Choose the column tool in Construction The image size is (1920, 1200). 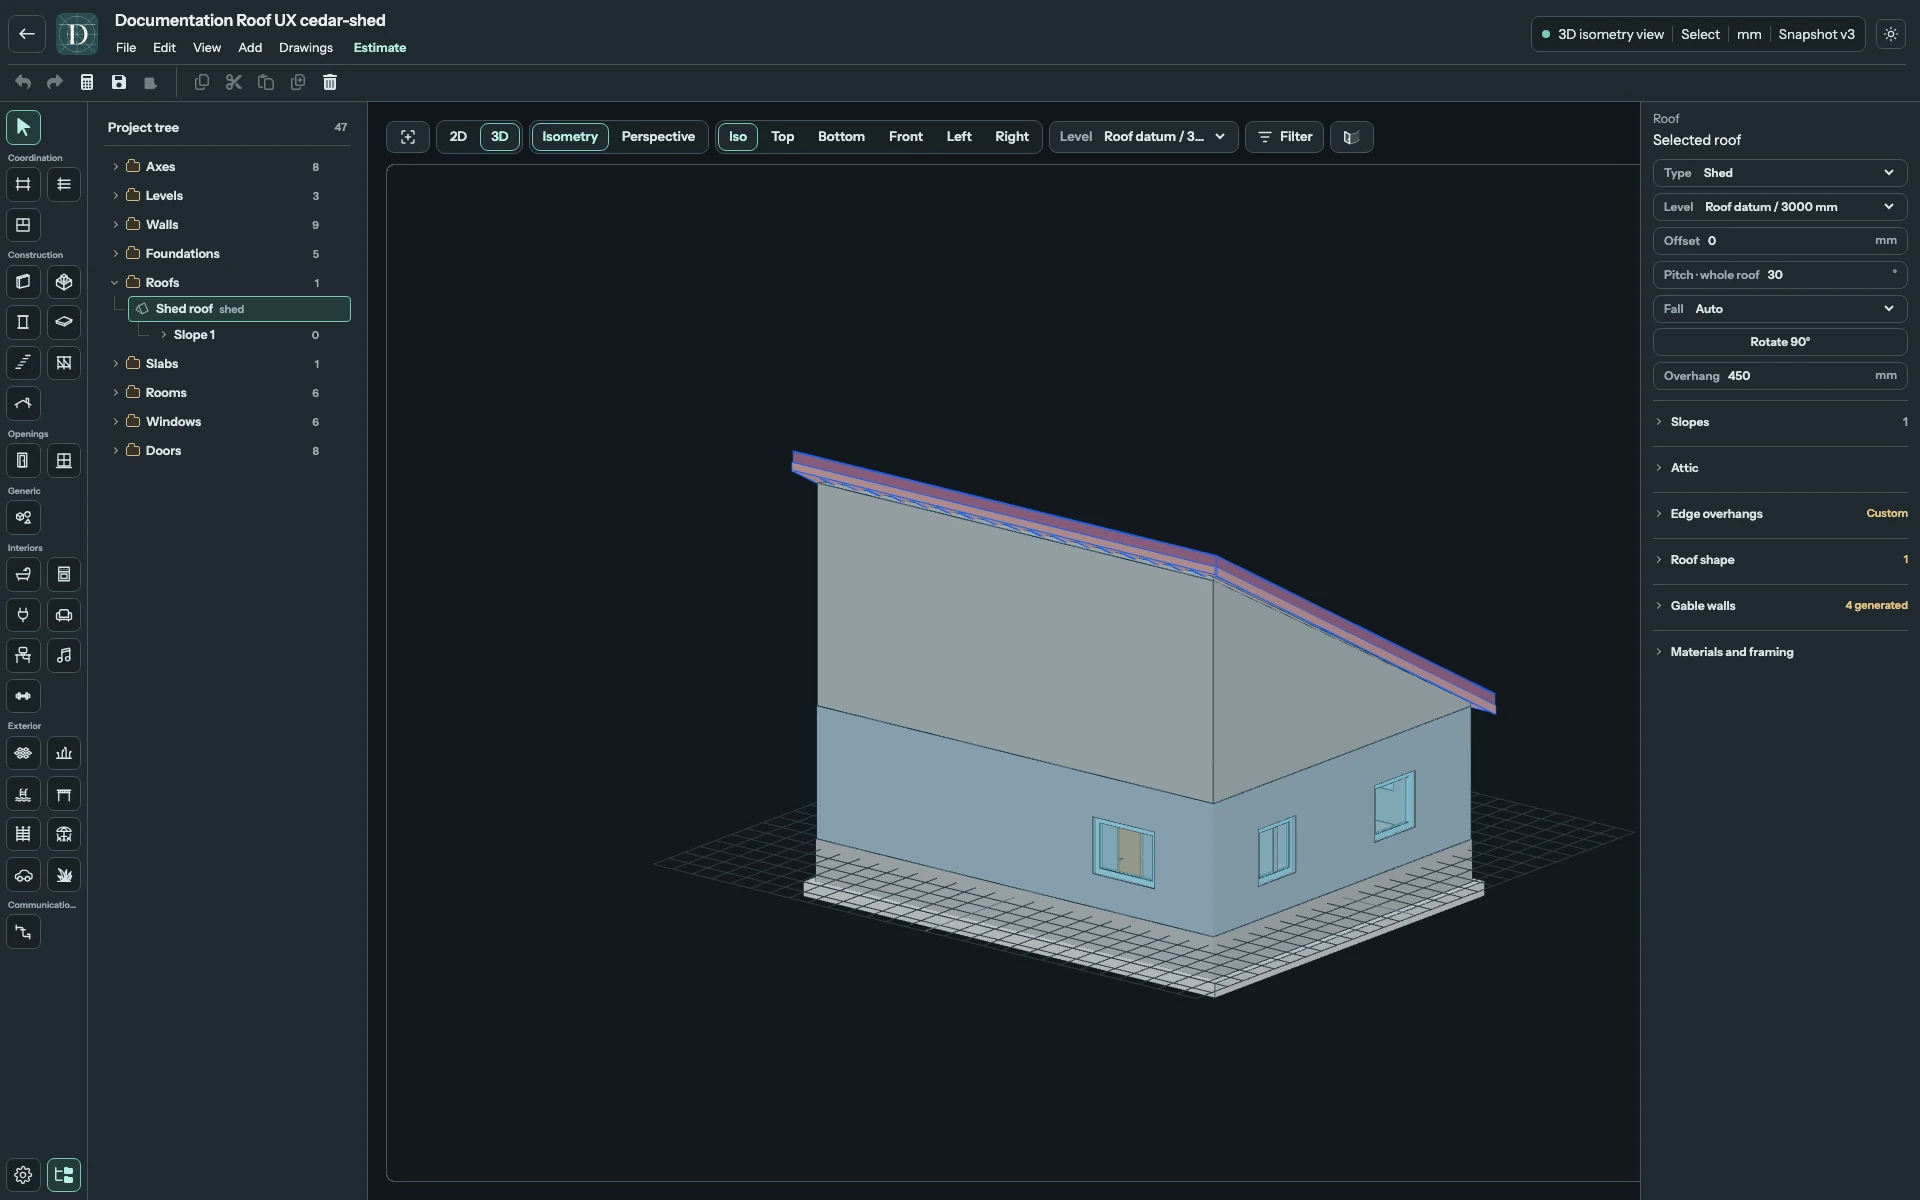(23, 322)
